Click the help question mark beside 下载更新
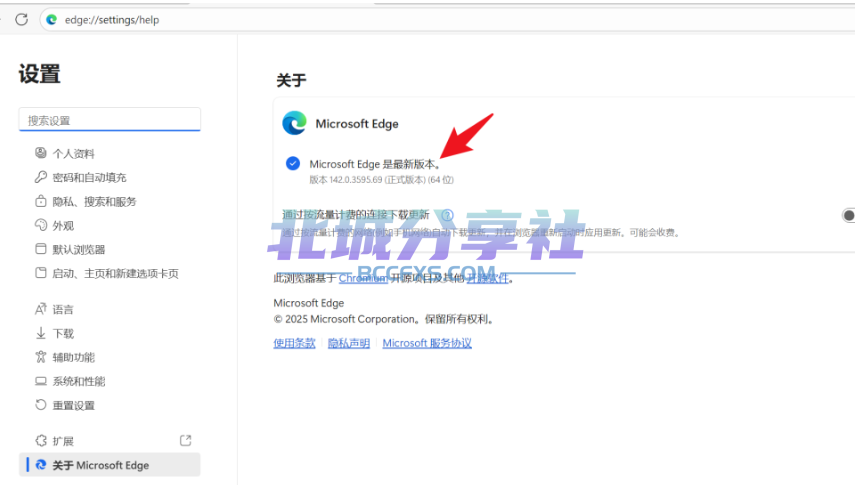The height and width of the screenshot is (485, 855). pyautogui.click(x=447, y=215)
